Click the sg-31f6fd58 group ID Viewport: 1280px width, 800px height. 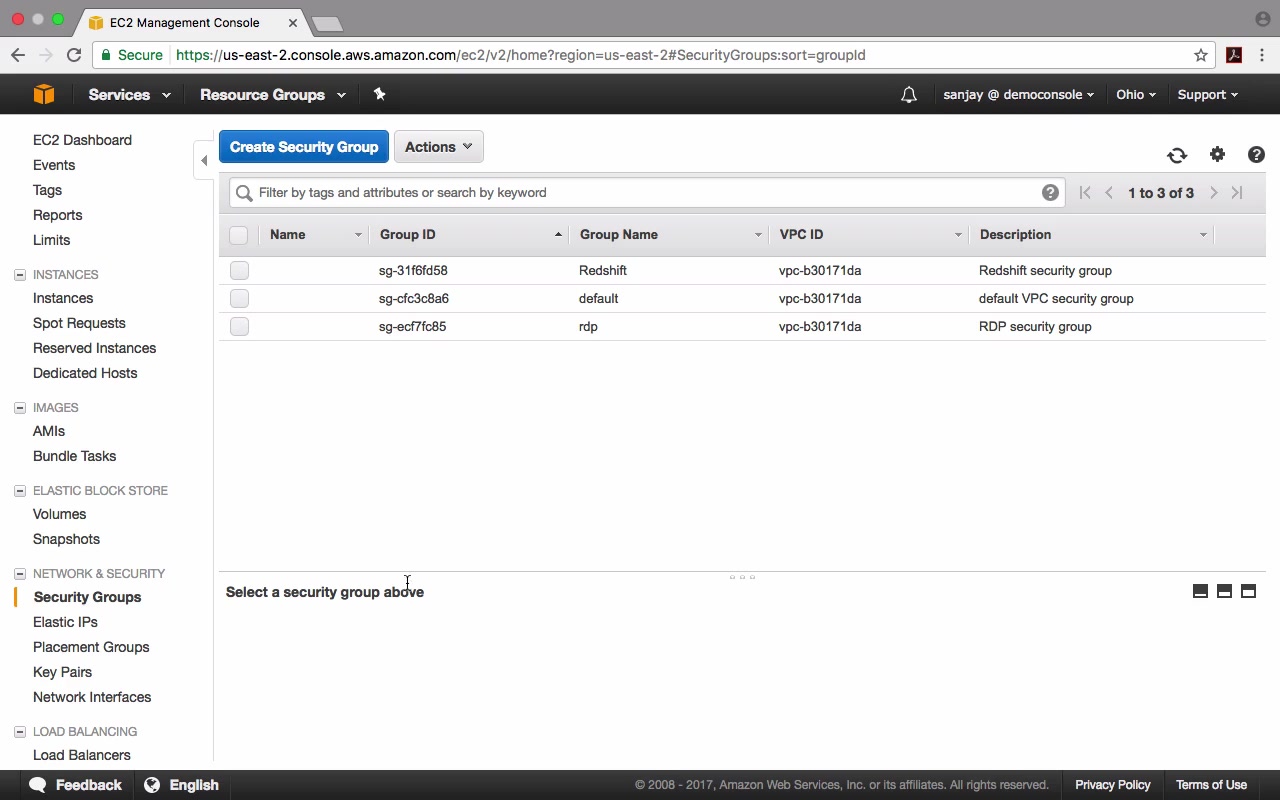coord(413,270)
